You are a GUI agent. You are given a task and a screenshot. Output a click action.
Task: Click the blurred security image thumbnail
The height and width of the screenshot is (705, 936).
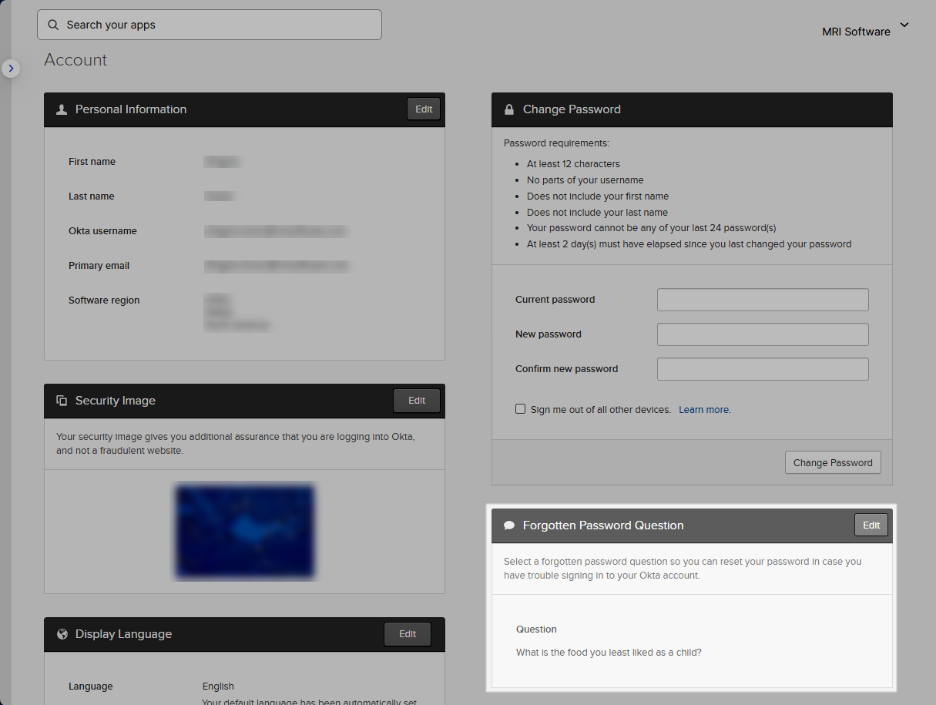coord(245,531)
